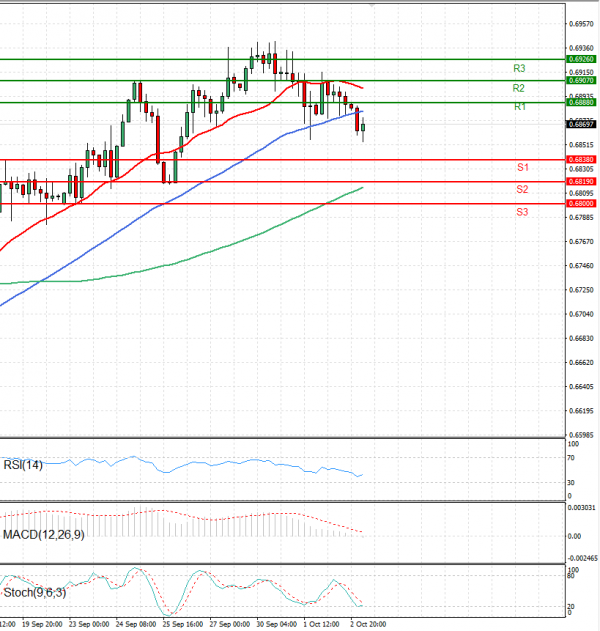600x631 pixels.
Task: Click the RSI 70 level label
Action: 571,458
